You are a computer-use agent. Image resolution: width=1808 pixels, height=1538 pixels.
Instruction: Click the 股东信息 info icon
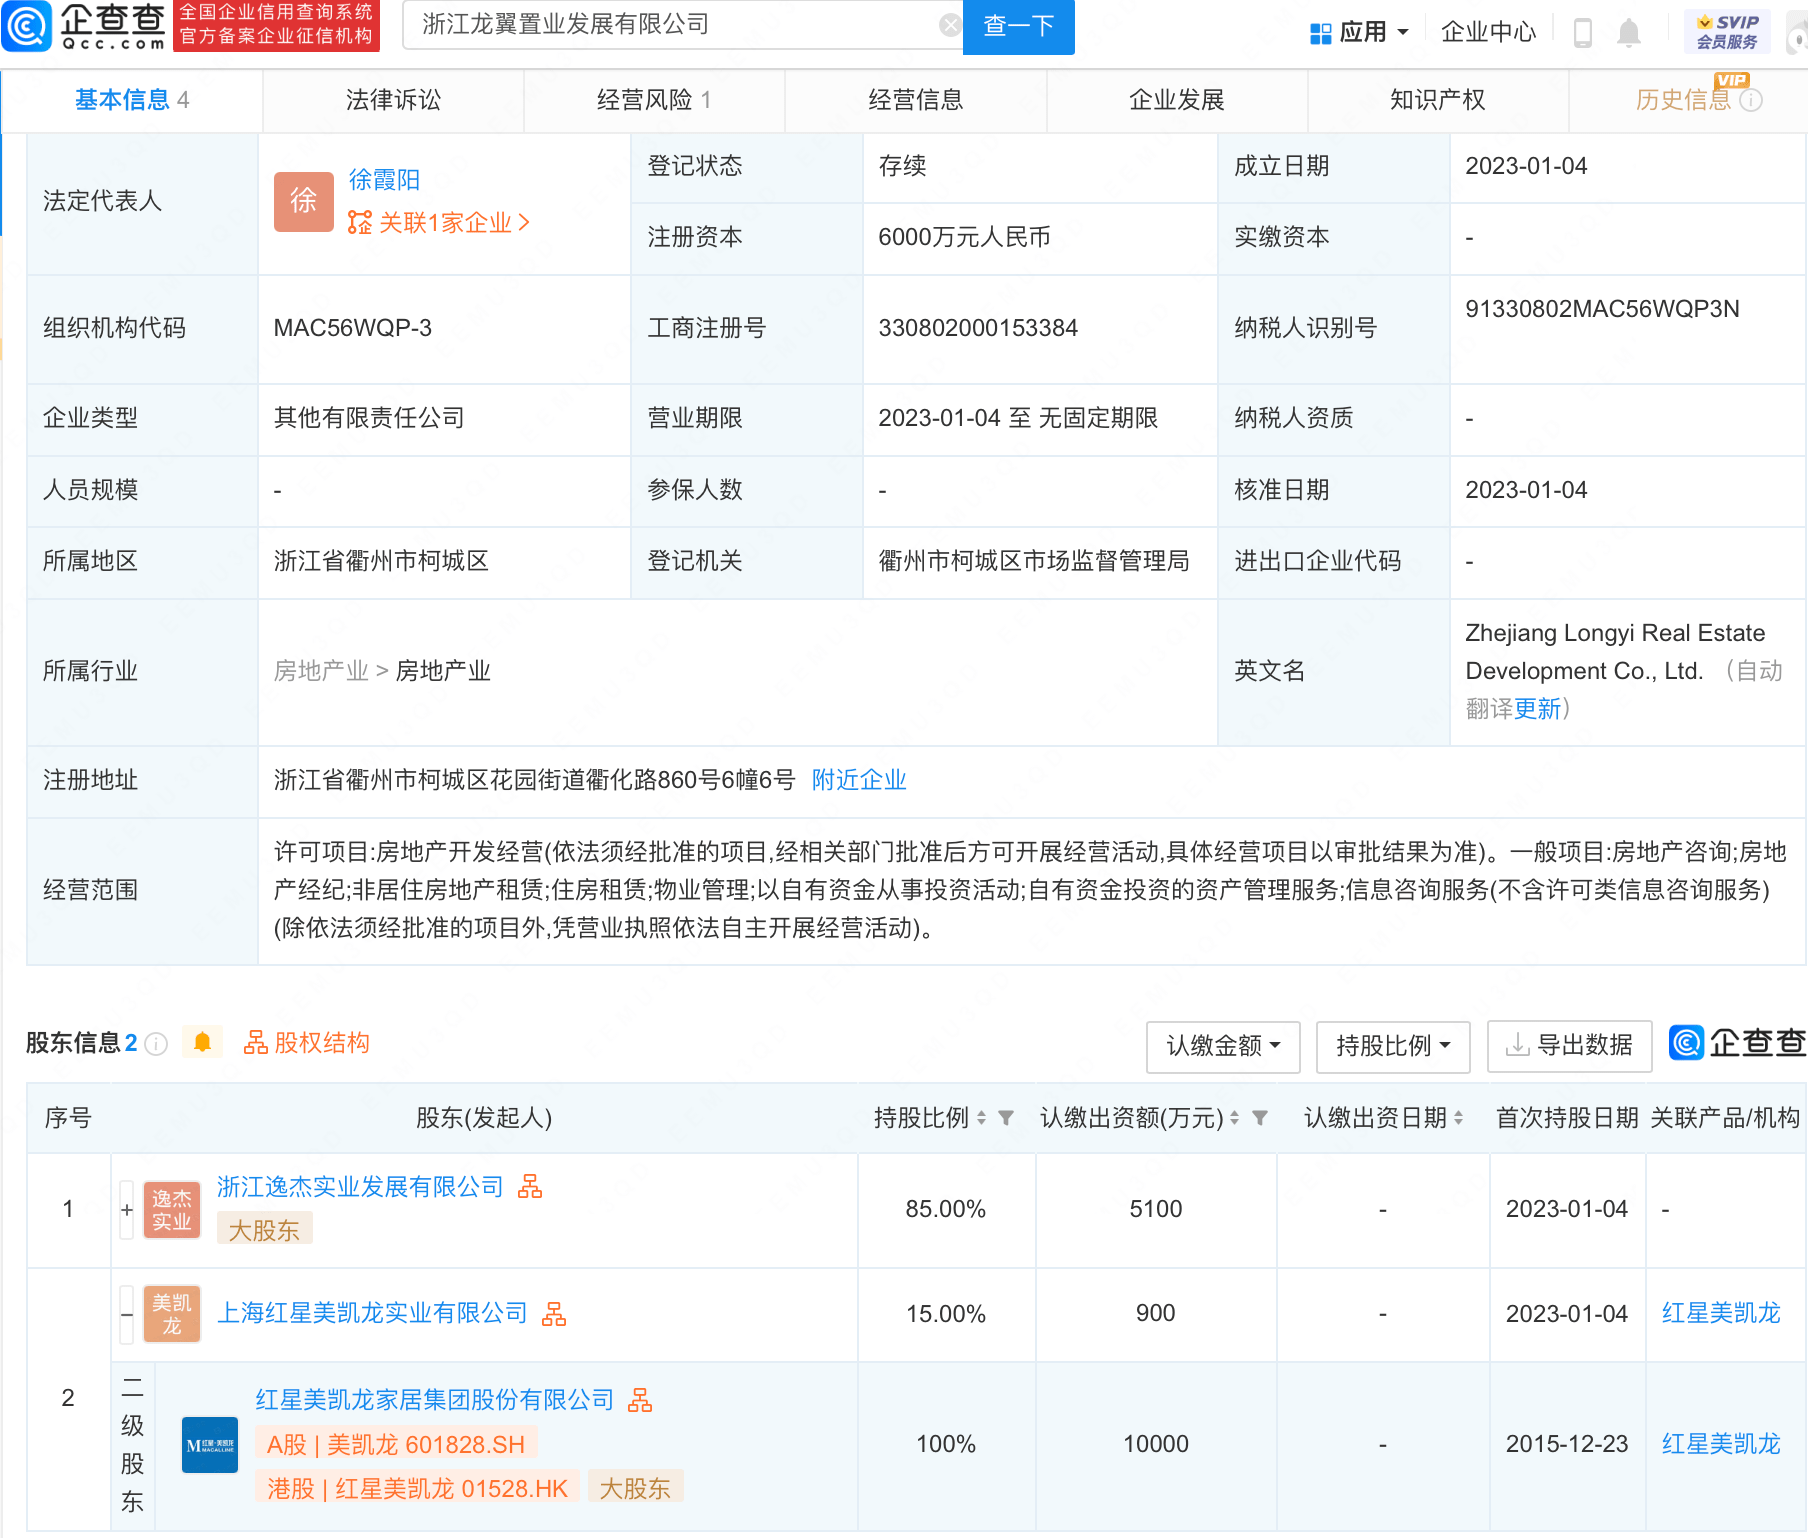(x=156, y=1044)
